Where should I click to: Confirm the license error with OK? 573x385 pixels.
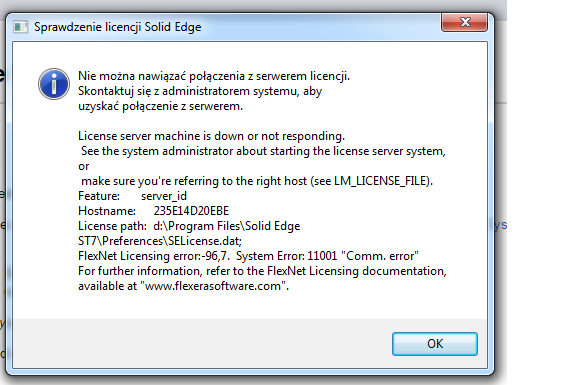[x=435, y=344]
